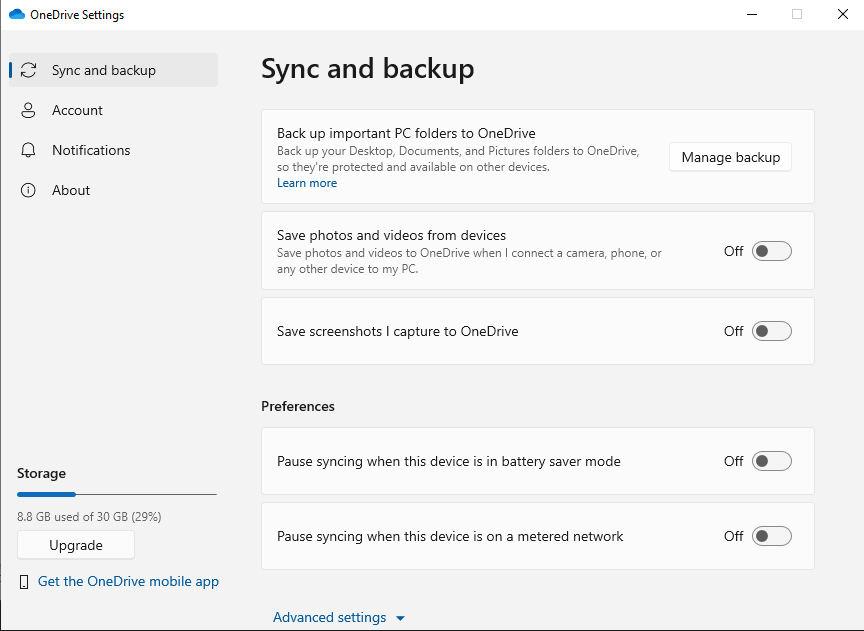This screenshot has height=631, width=864.
Task: Click the About info circle icon
Action: (x=28, y=190)
